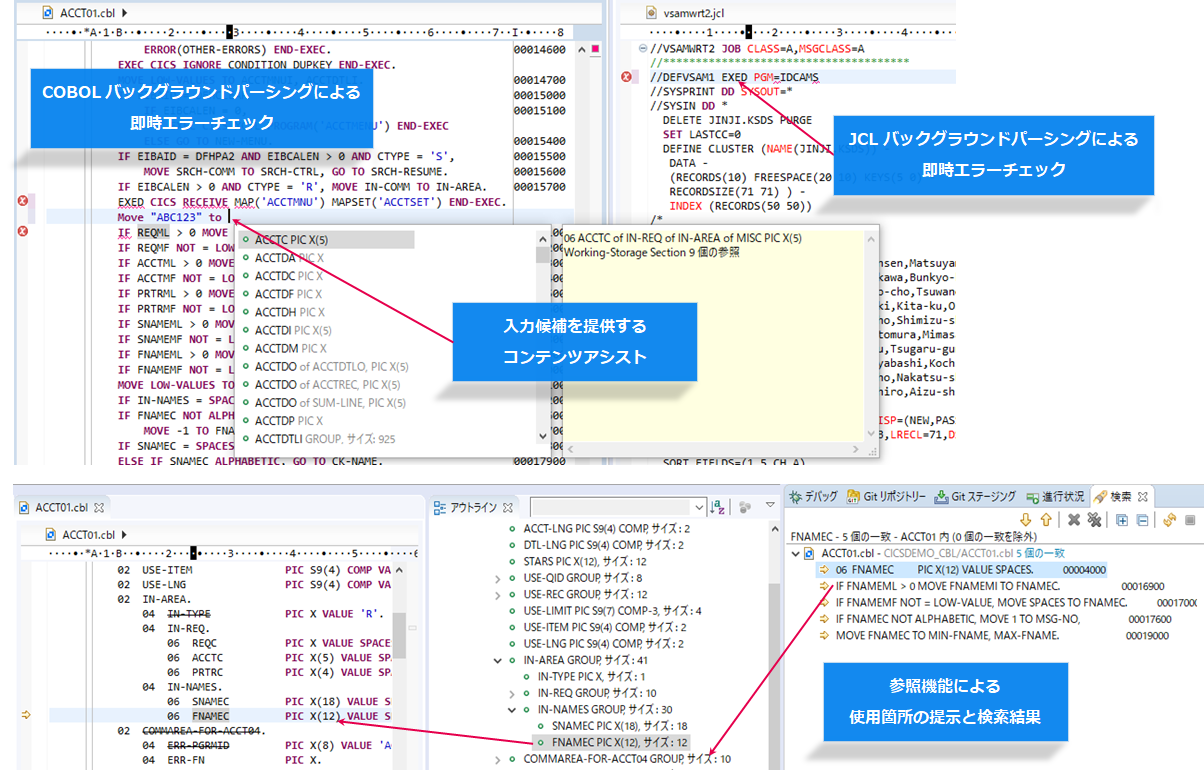1204x770 pixels.
Task: Close the 検索 tab
Action: point(1145,496)
